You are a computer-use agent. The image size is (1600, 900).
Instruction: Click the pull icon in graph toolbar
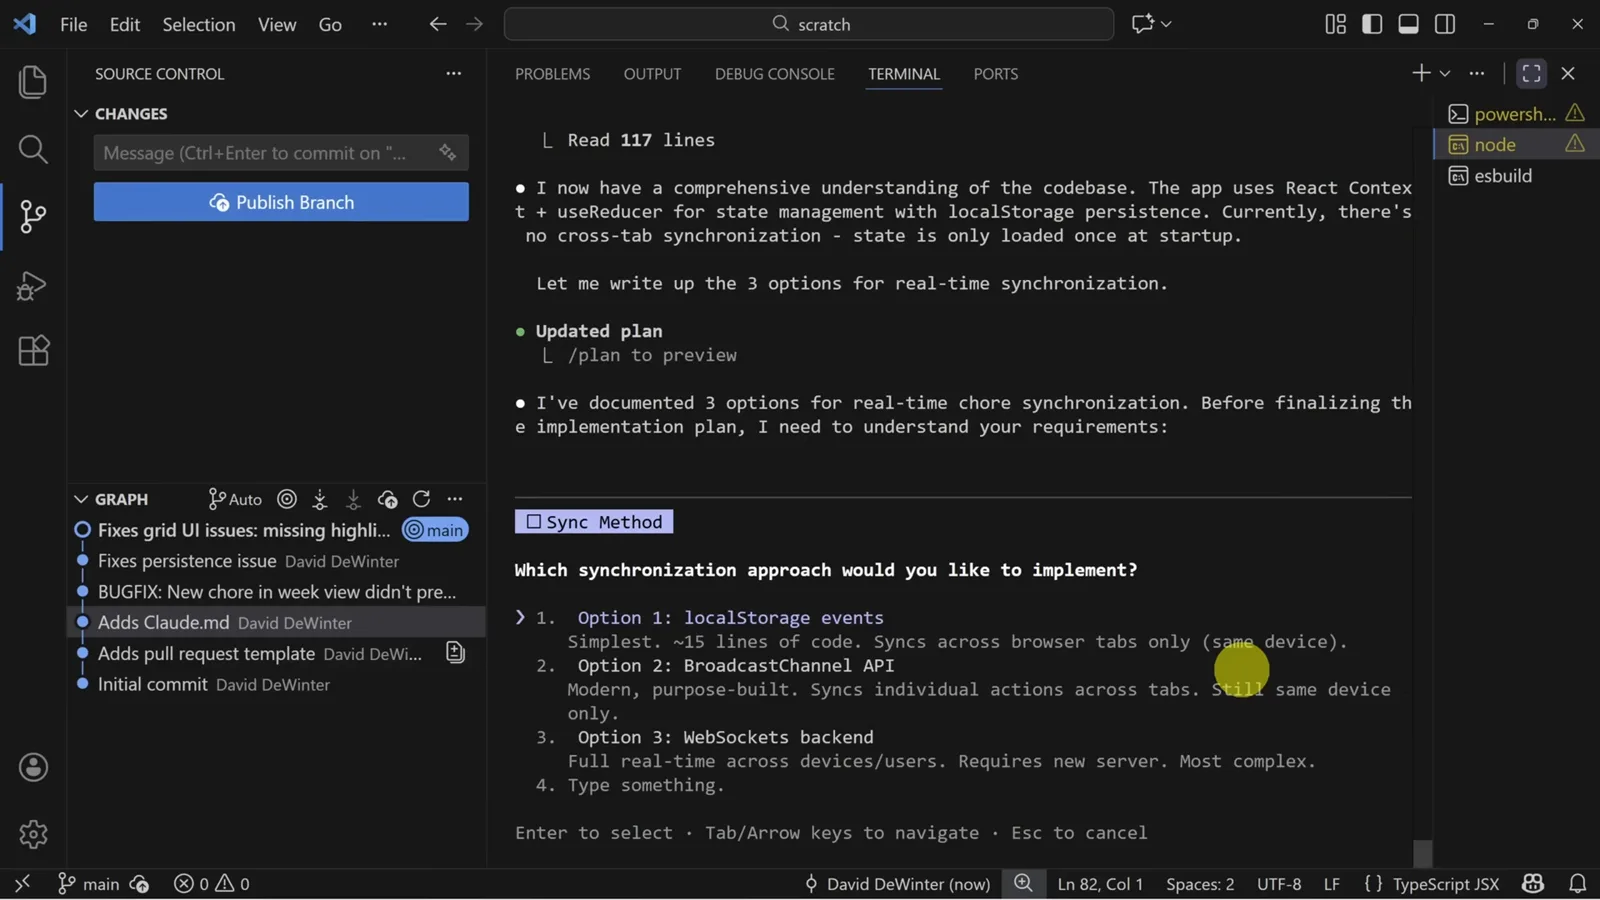tap(353, 499)
